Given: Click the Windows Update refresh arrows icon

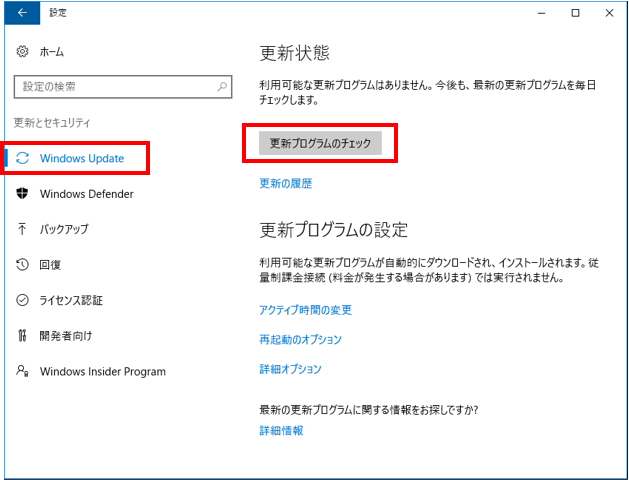Looking at the screenshot, I should 22,158.
